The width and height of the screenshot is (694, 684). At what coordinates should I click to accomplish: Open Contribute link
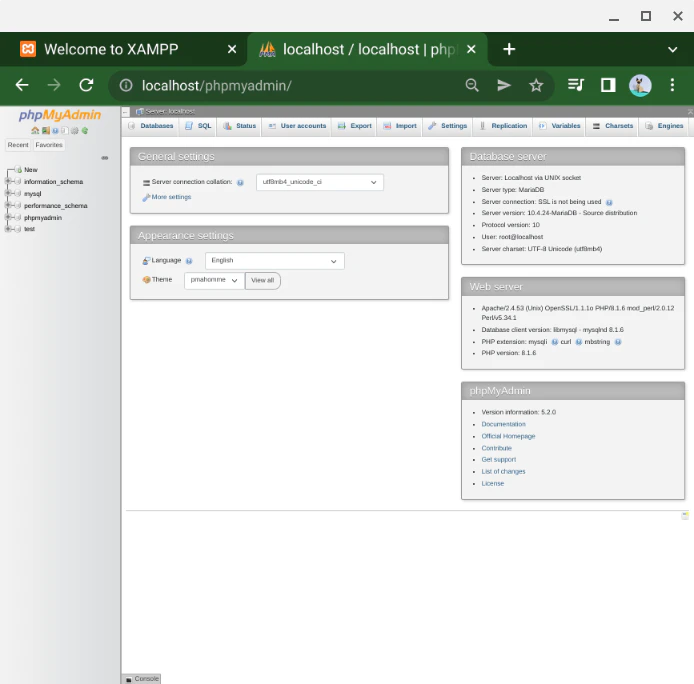[x=496, y=448]
